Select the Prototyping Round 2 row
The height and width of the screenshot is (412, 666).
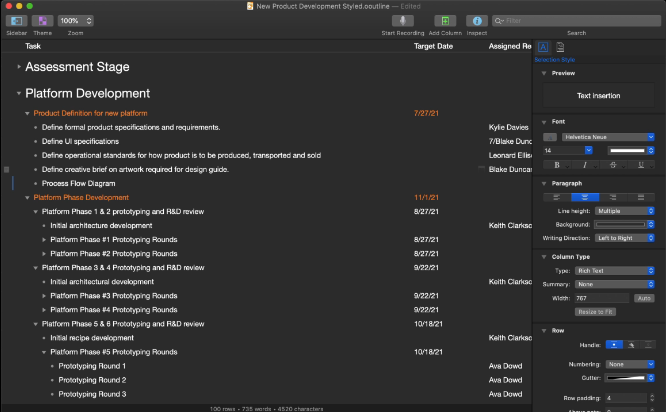(92, 380)
